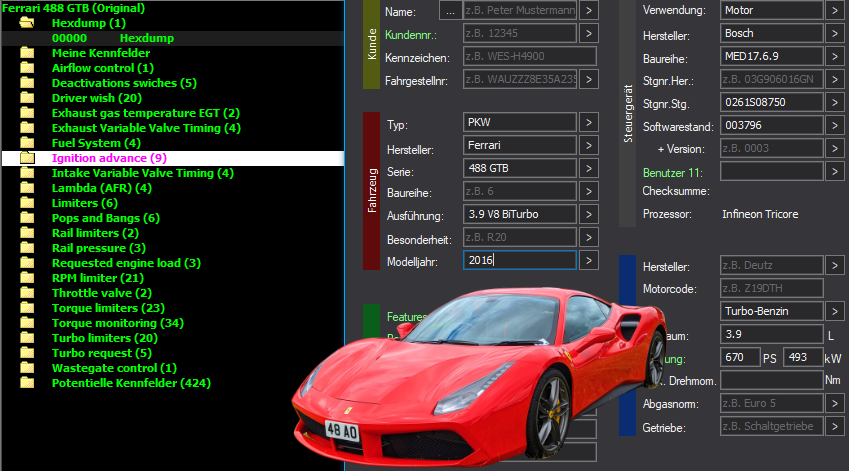Screen dimensions: 849x471
Task: Click the Besonderheit input field
Action: 520,238
